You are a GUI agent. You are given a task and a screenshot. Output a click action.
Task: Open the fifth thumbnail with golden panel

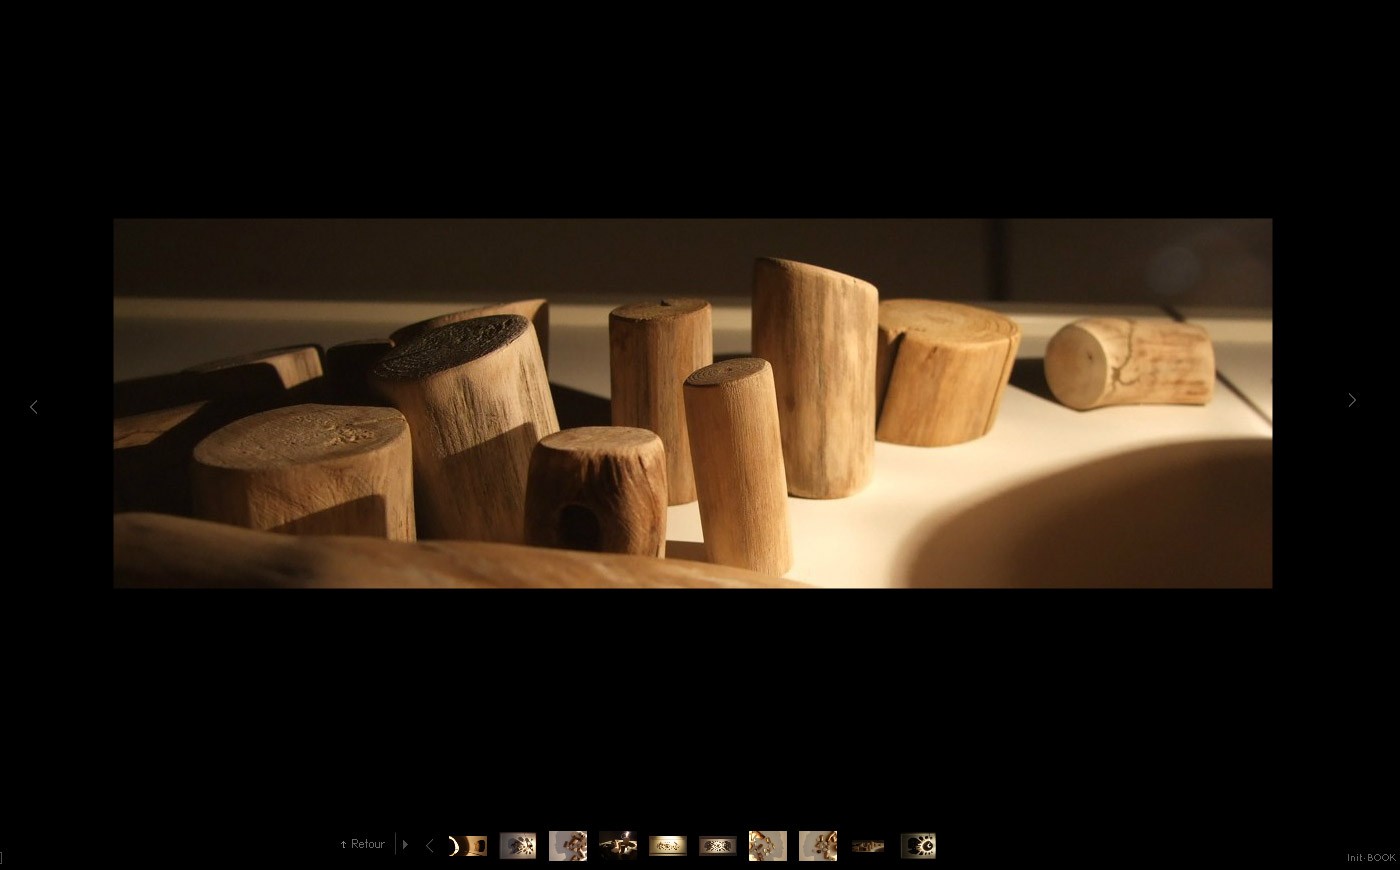[668, 846]
